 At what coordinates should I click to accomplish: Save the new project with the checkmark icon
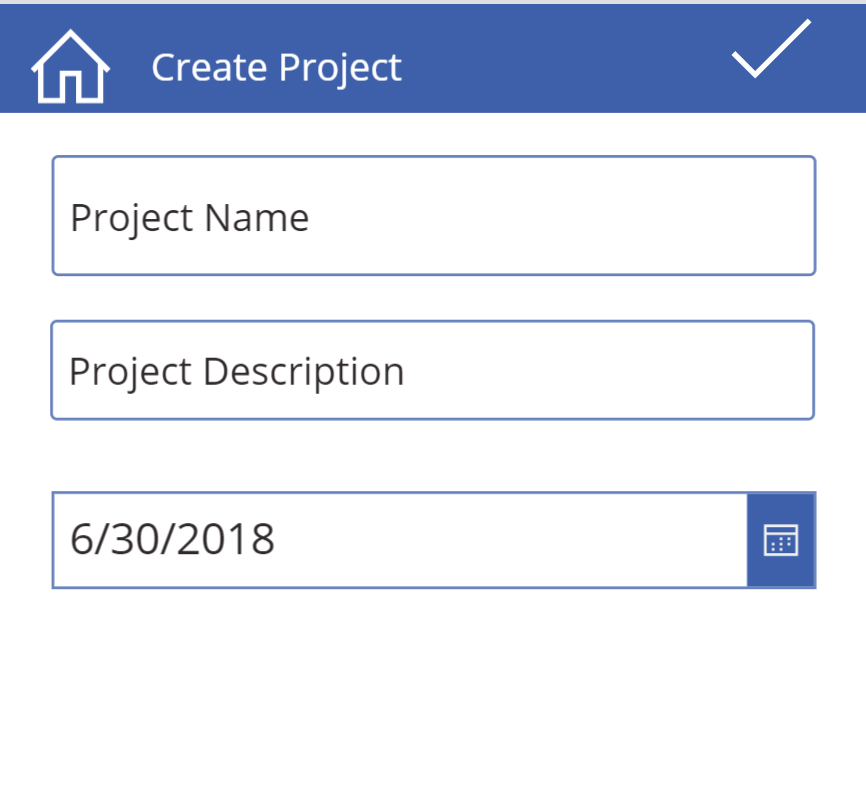coord(770,50)
